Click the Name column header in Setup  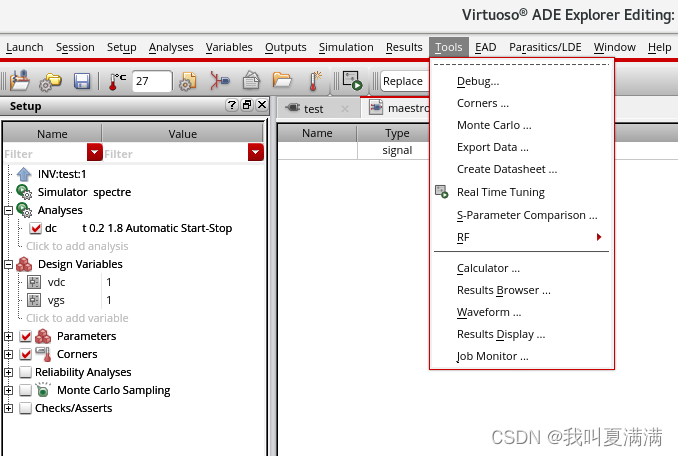pyautogui.click(x=52, y=134)
